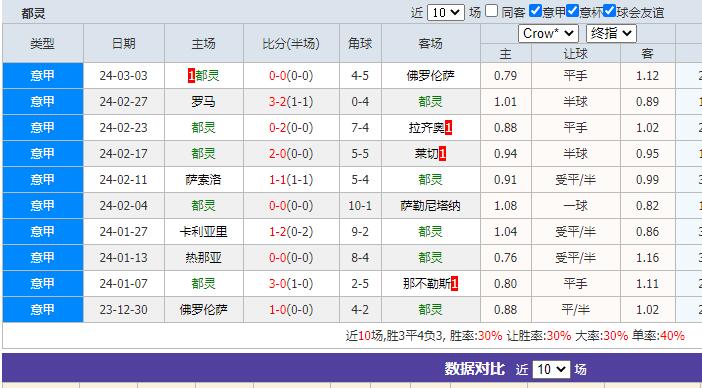This screenshot has height=388, width=702.
Task: Open the Crow* company dropdown
Action: coord(548,34)
